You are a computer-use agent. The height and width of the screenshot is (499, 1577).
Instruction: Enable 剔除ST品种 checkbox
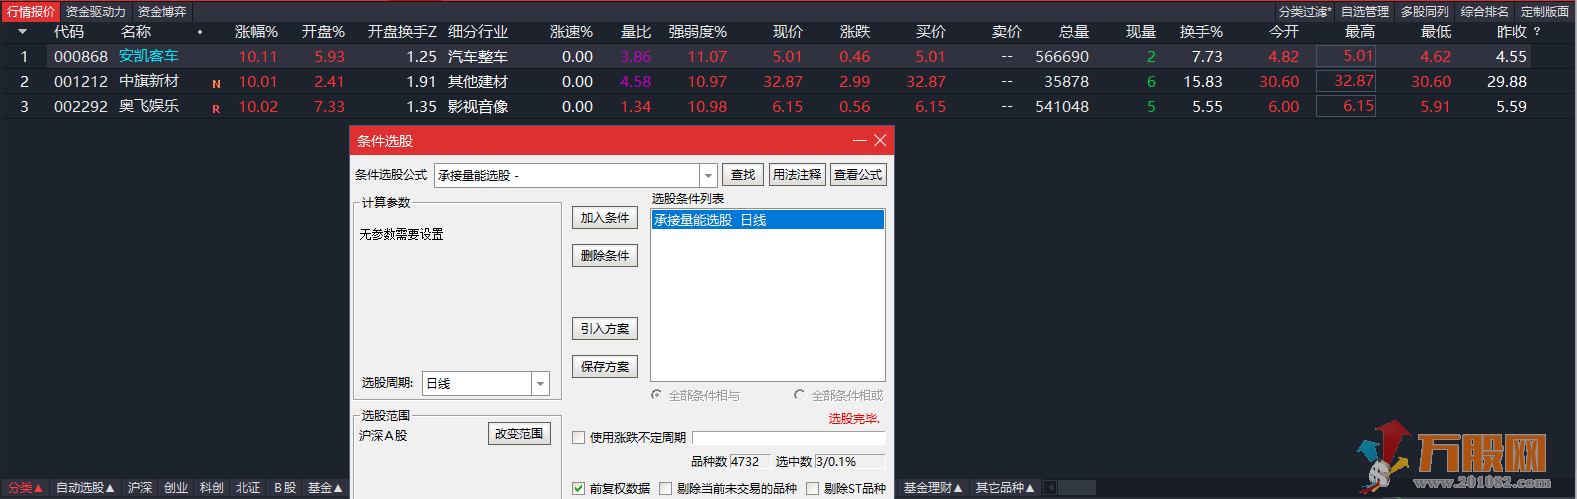click(813, 488)
